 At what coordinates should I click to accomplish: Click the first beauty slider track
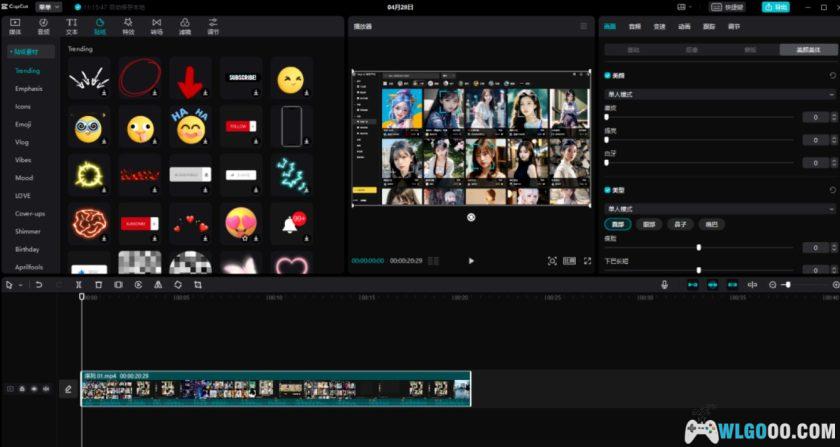[x=699, y=117]
